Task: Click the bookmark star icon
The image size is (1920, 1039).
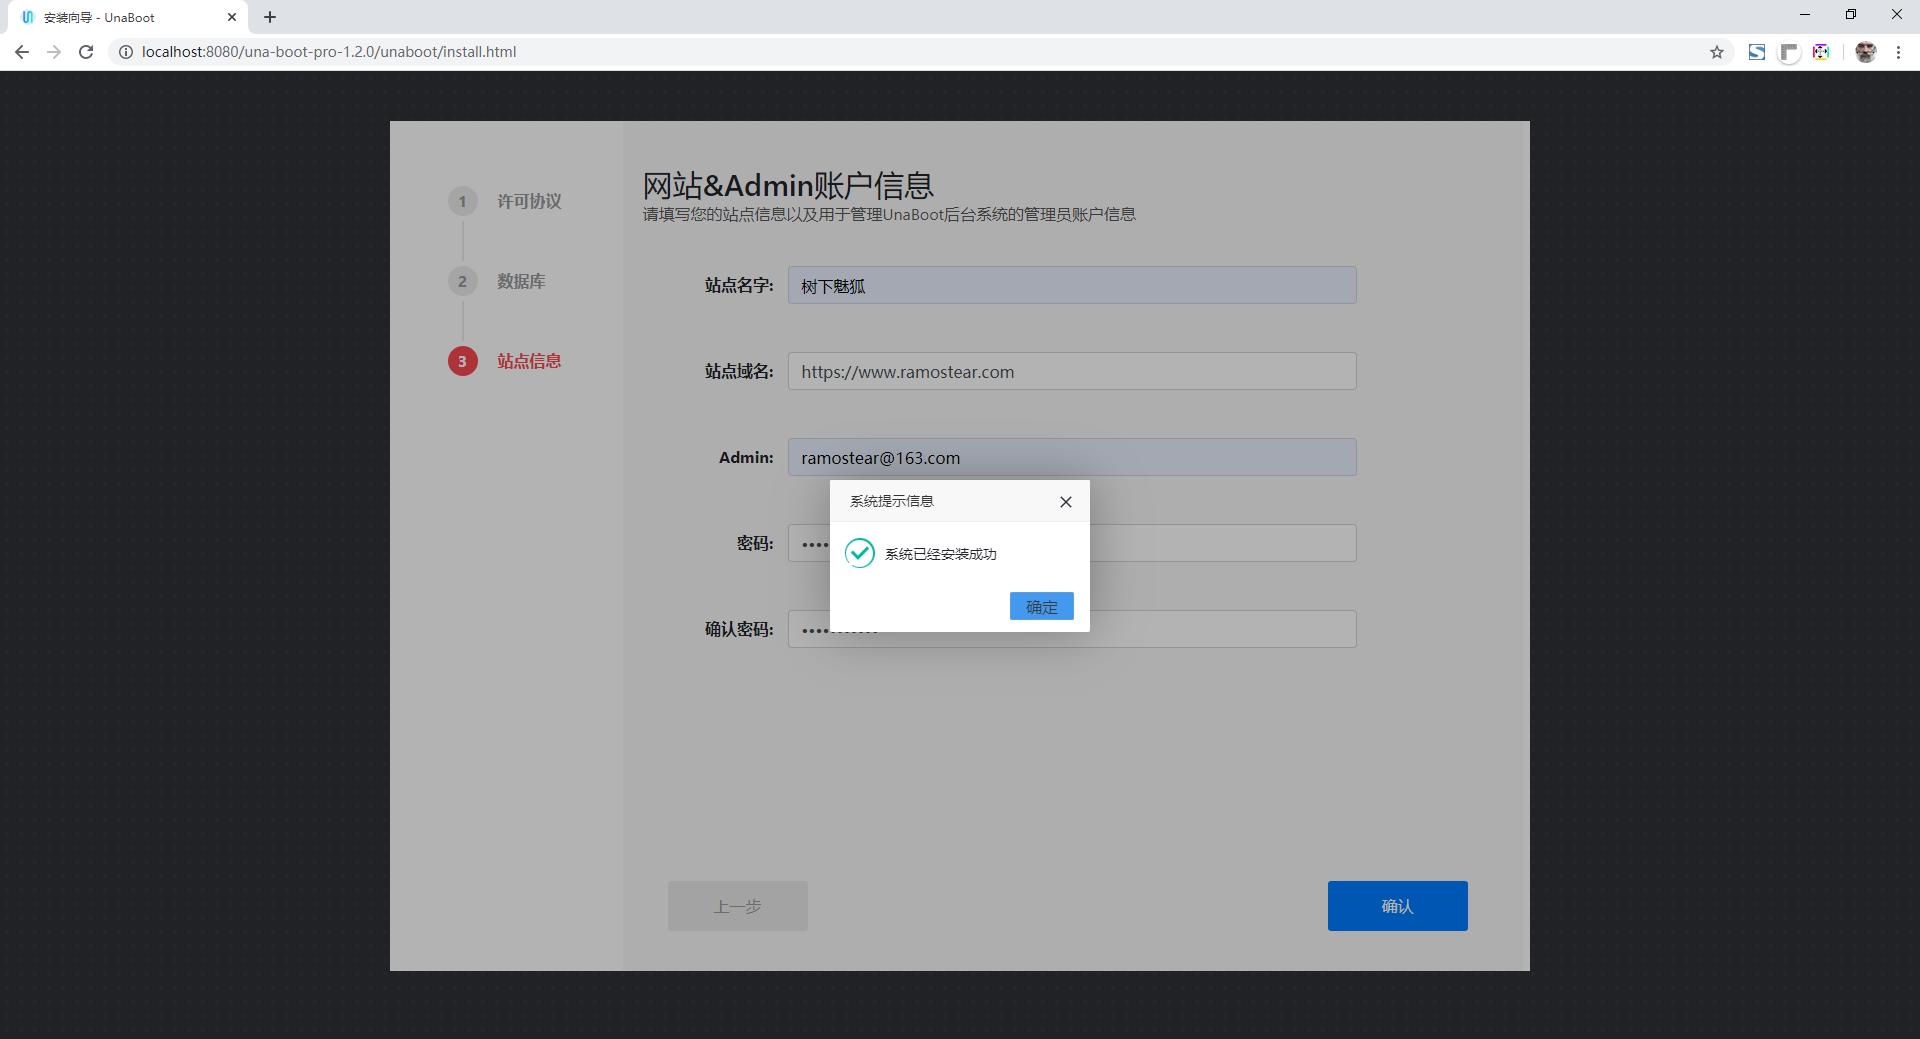Action: click(1717, 51)
